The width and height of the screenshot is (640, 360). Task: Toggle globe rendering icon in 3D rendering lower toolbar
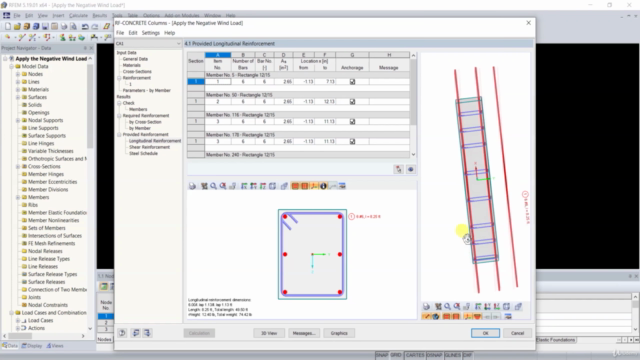(436, 317)
